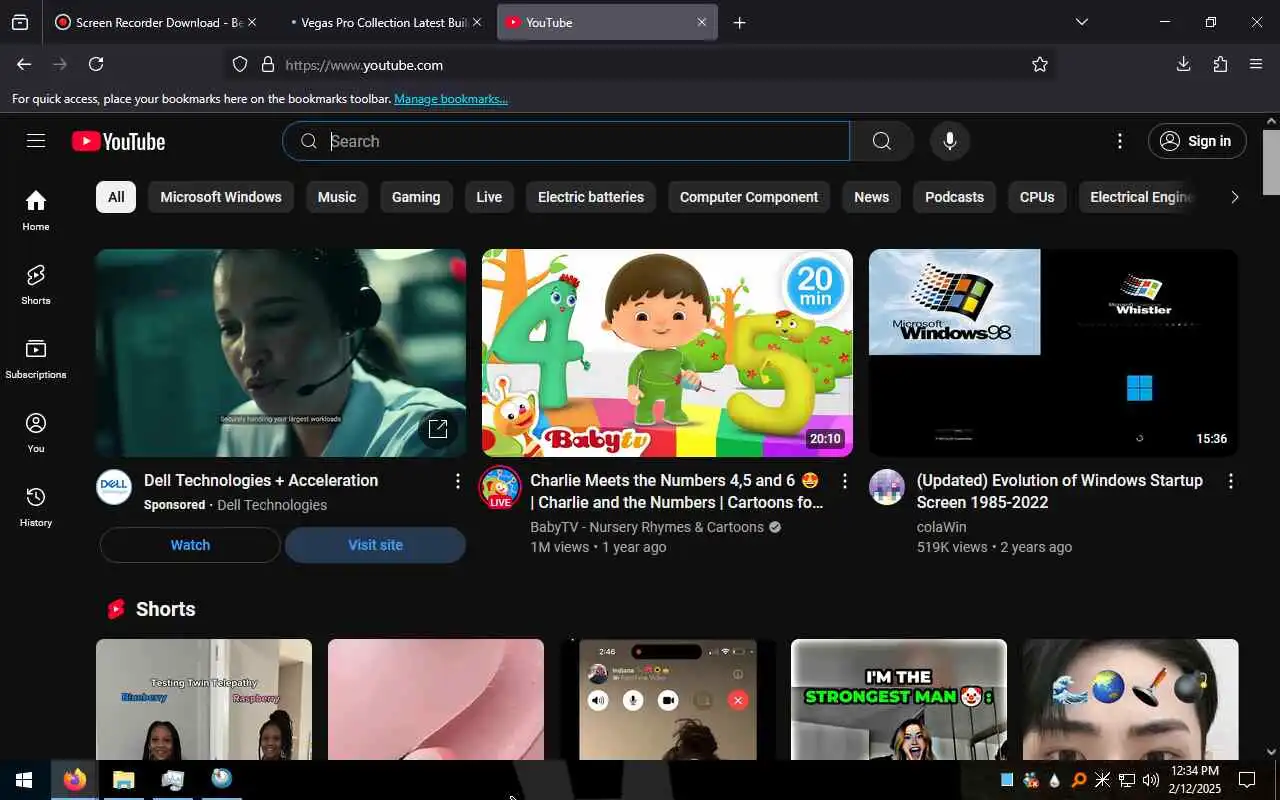Viewport: 1280px width, 800px height.
Task: Open the Charlie Meets the Numbers thumbnail
Action: click(667, 353)
